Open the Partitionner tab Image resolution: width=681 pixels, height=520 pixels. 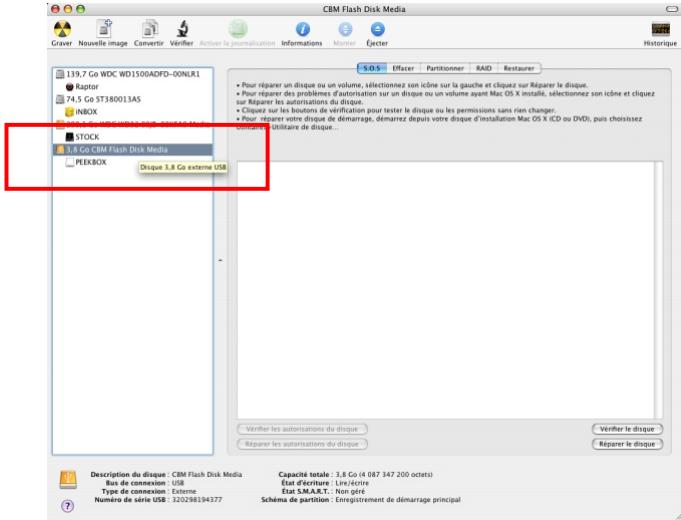(445, 68)
